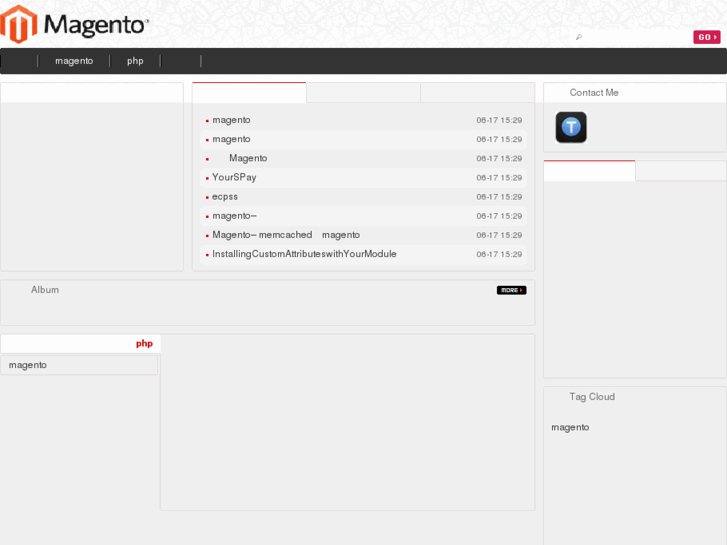
Task: Open the magento item in the navigation bar
Action: pos(74,61)
